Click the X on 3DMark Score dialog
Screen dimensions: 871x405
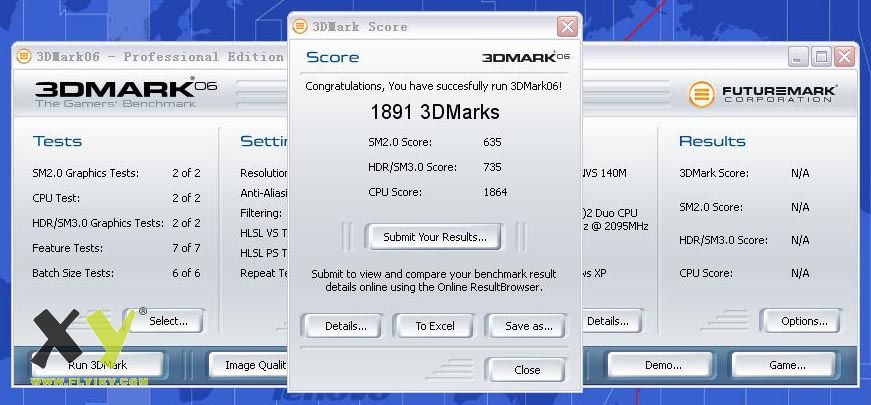tap(567, 26)
